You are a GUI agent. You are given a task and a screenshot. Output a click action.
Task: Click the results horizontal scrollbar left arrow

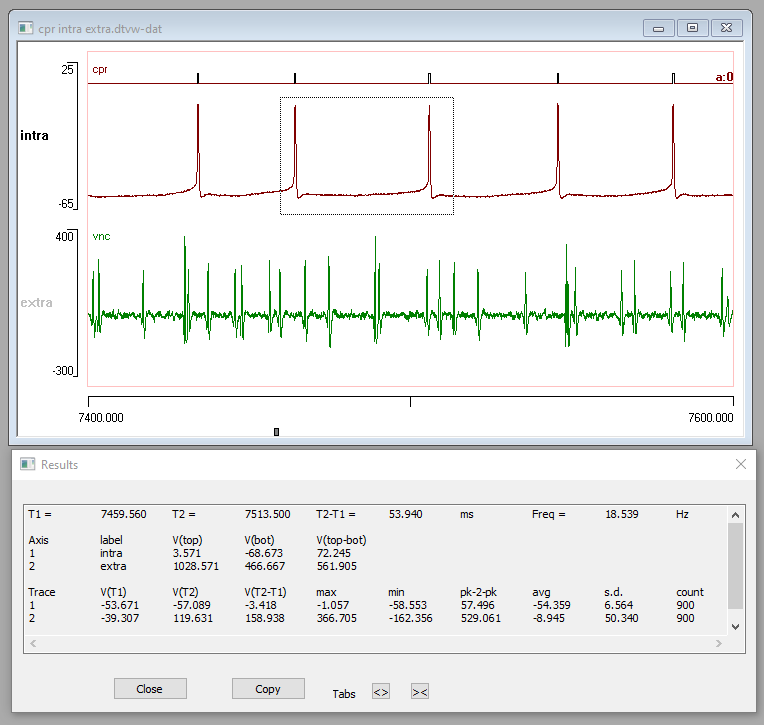click(x=32, y=642)
